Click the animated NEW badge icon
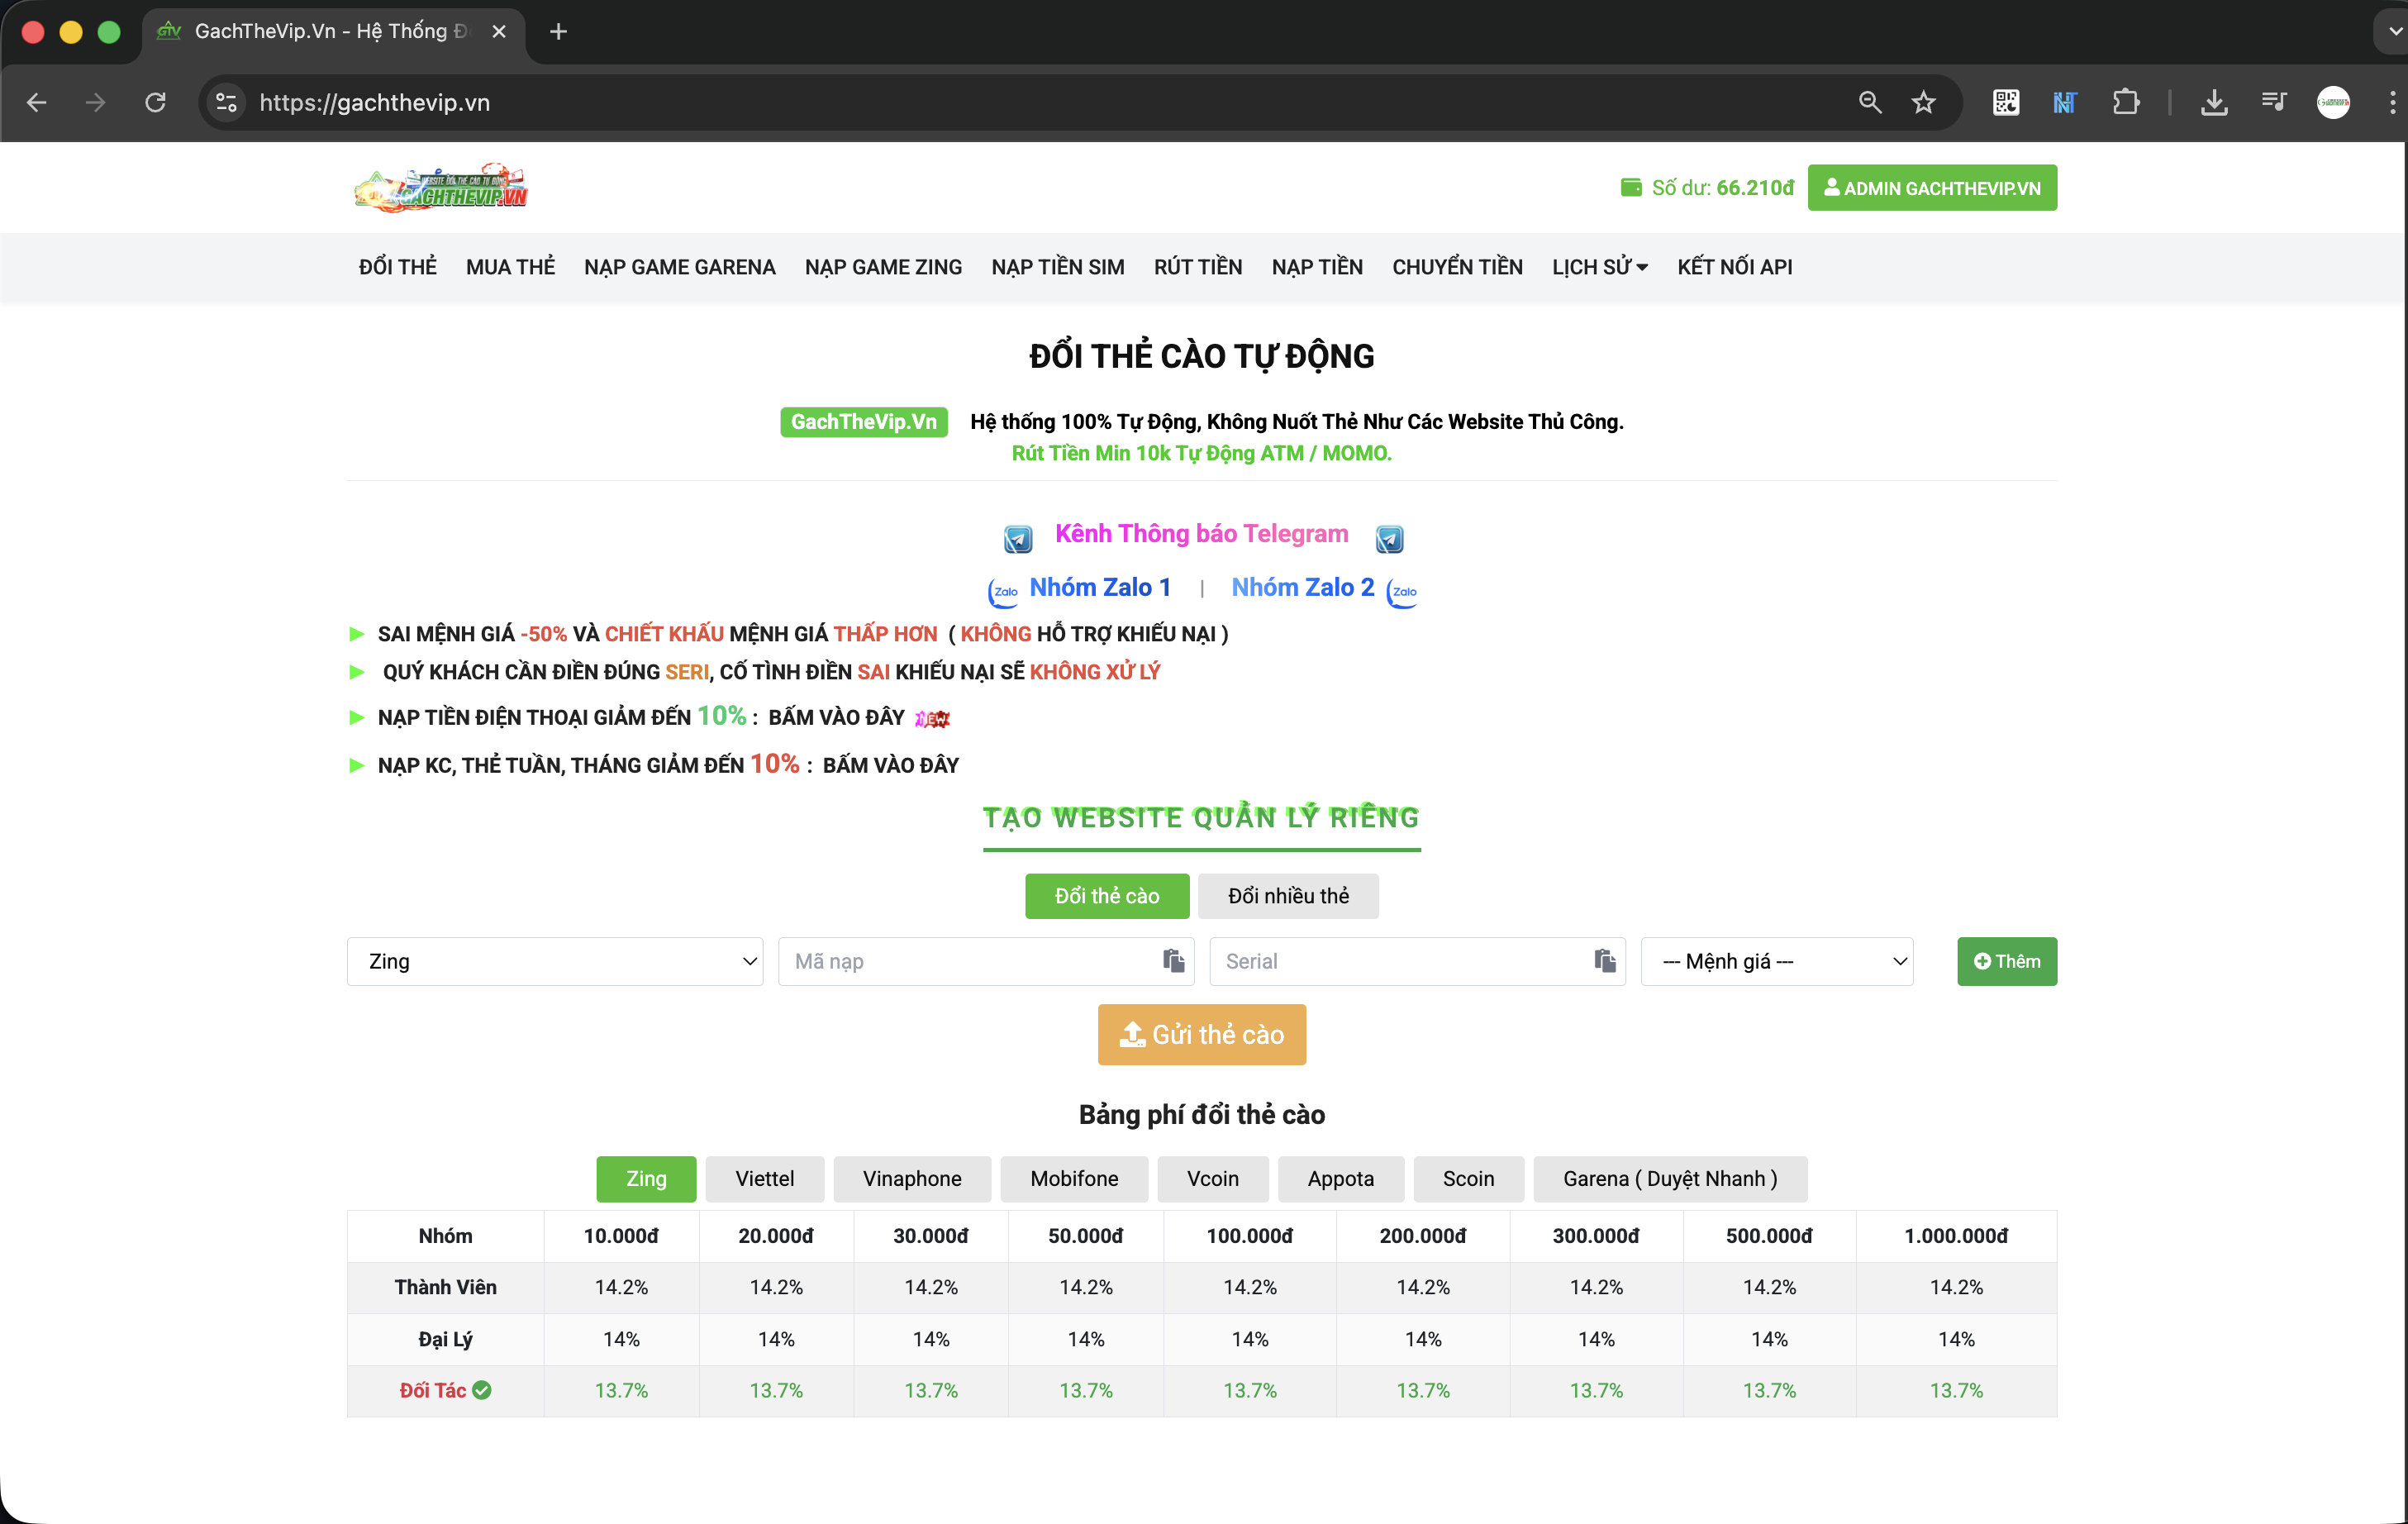The image size is (2408, 1524). pos(933,718)
